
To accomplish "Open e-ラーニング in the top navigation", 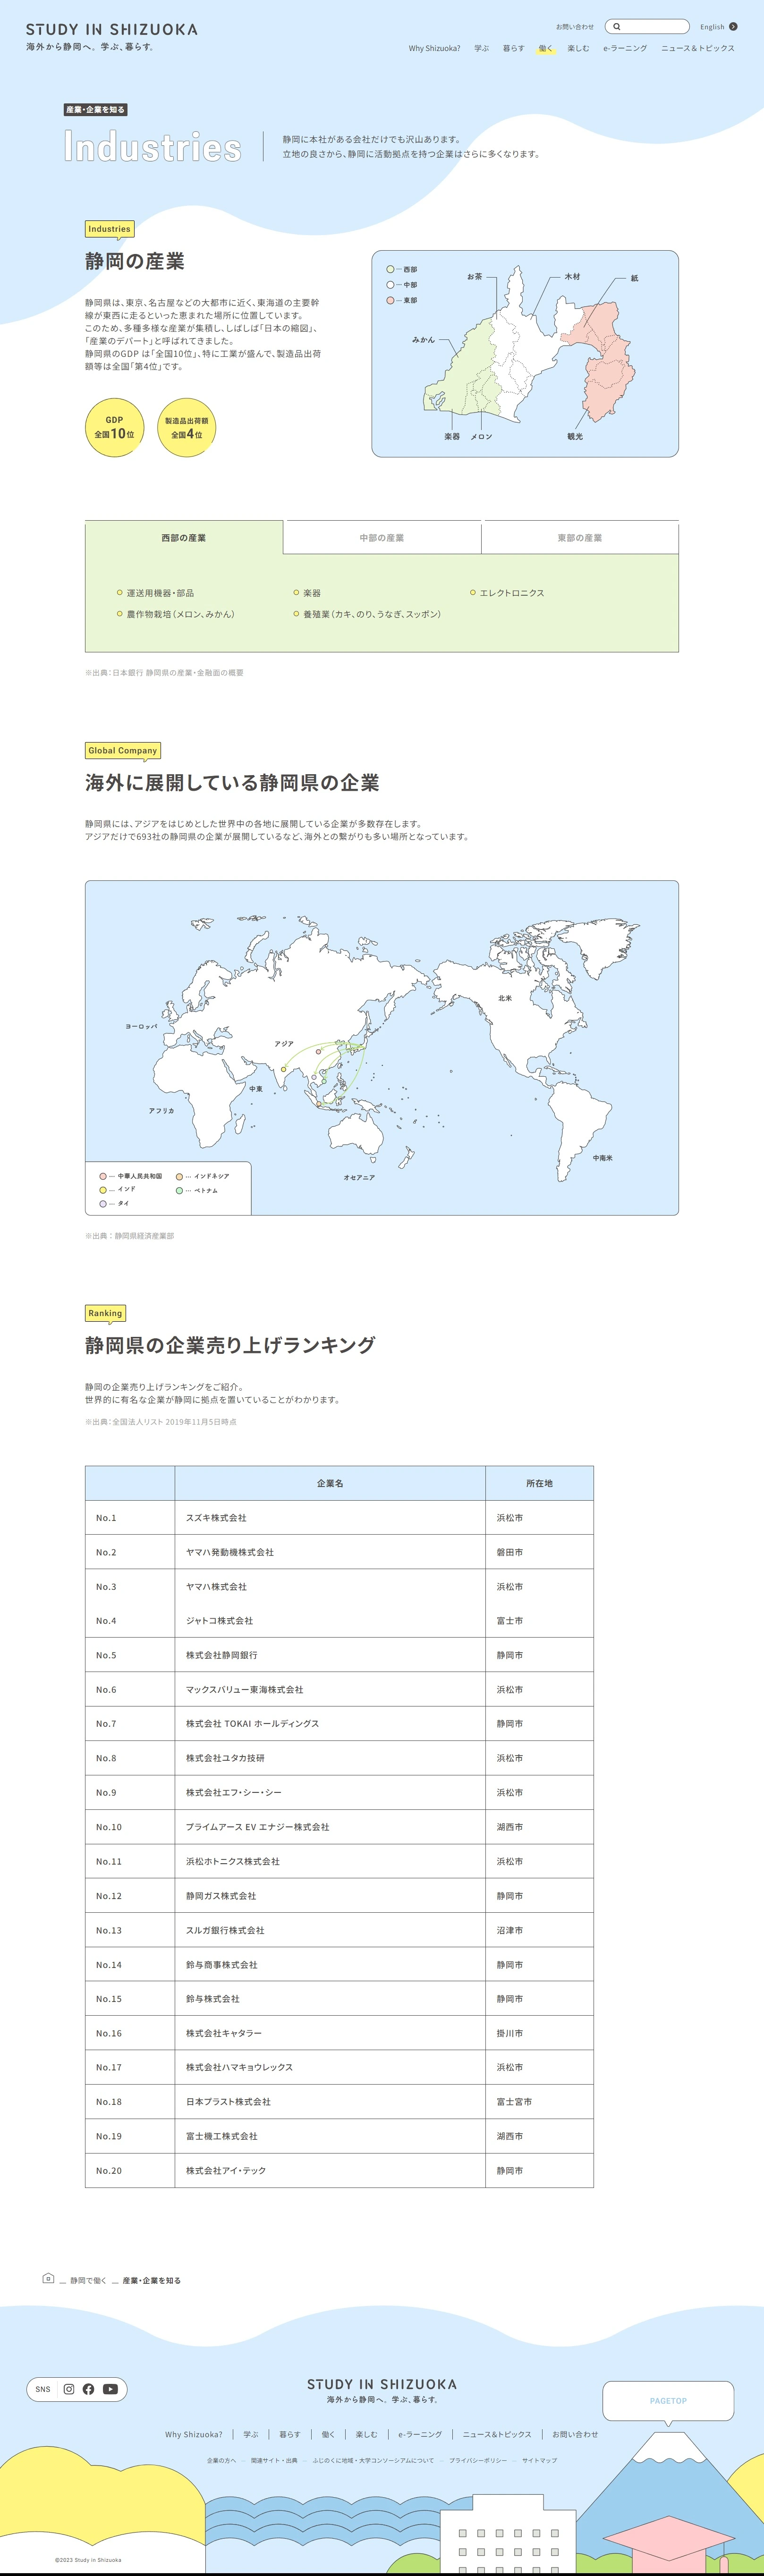I will [x=625, y=48].
